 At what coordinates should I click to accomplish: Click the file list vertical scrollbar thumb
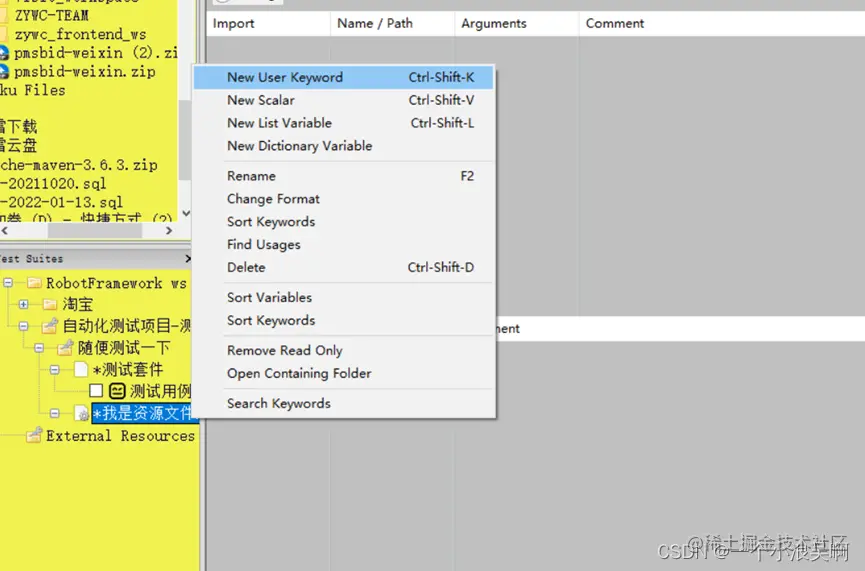(185, 140)
